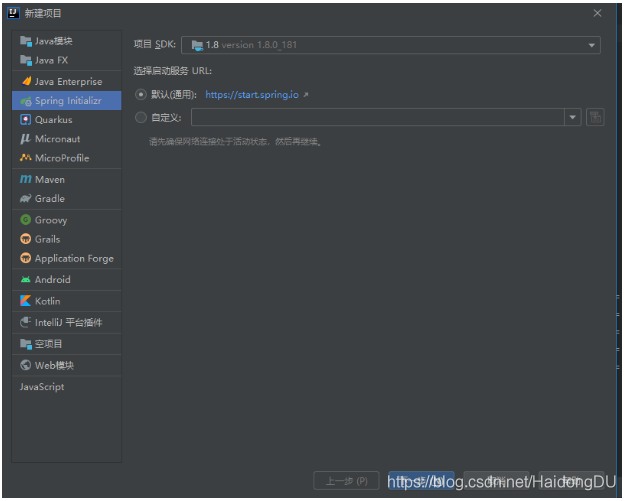Click the MicroProfile icon

[x=26, y=158]
